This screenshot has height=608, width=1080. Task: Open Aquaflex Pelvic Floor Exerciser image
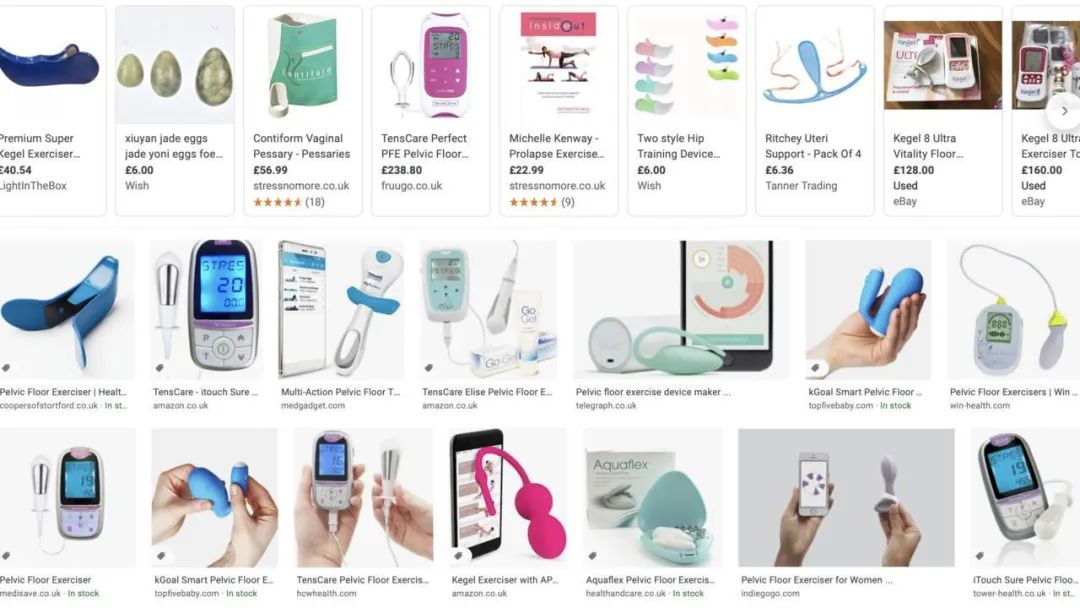pos(653,498)
